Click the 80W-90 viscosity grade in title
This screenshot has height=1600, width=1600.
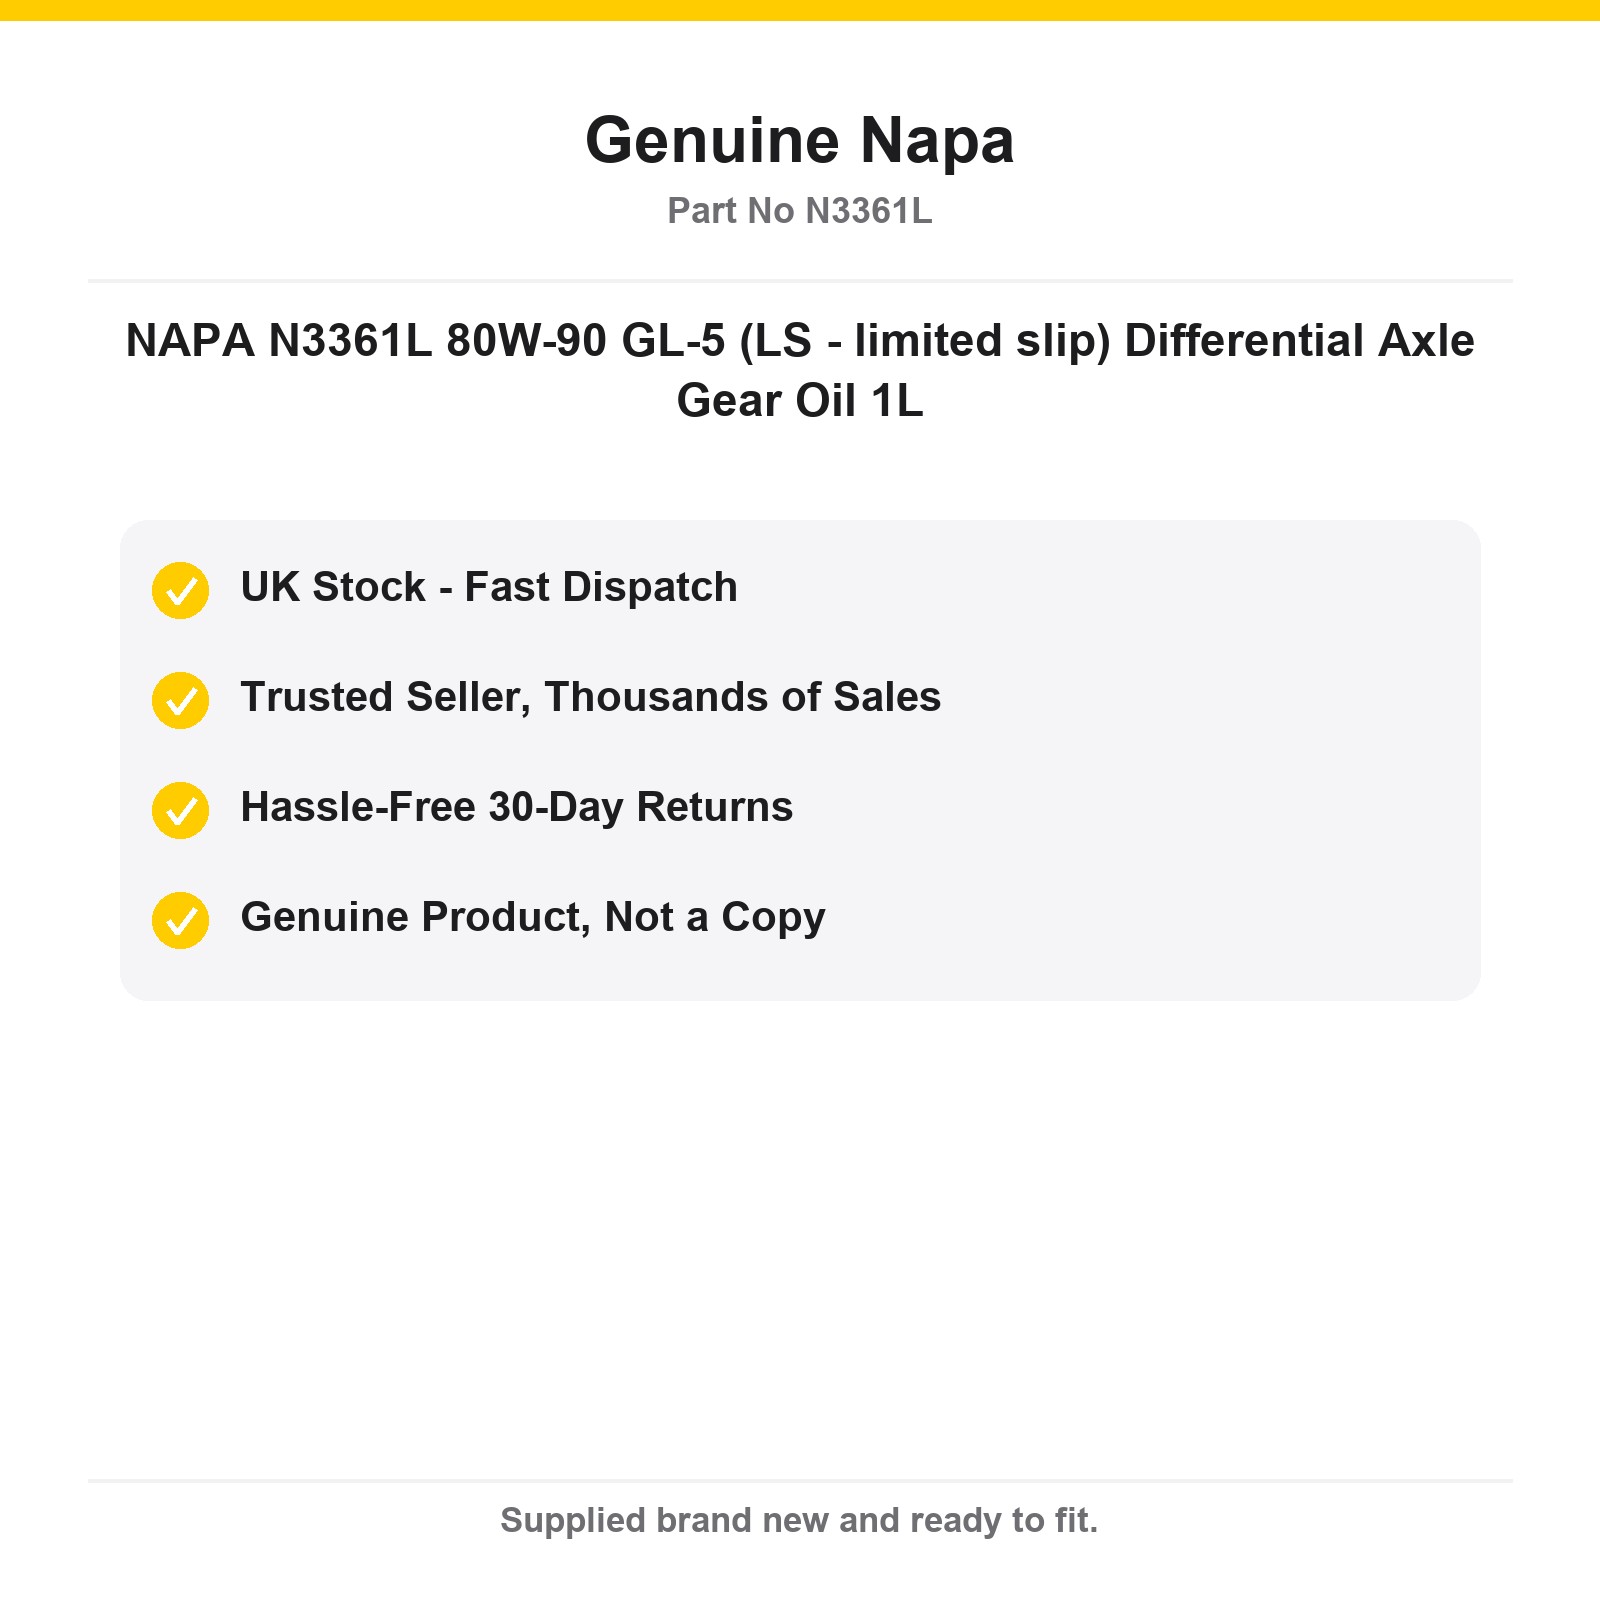(527, 341)
